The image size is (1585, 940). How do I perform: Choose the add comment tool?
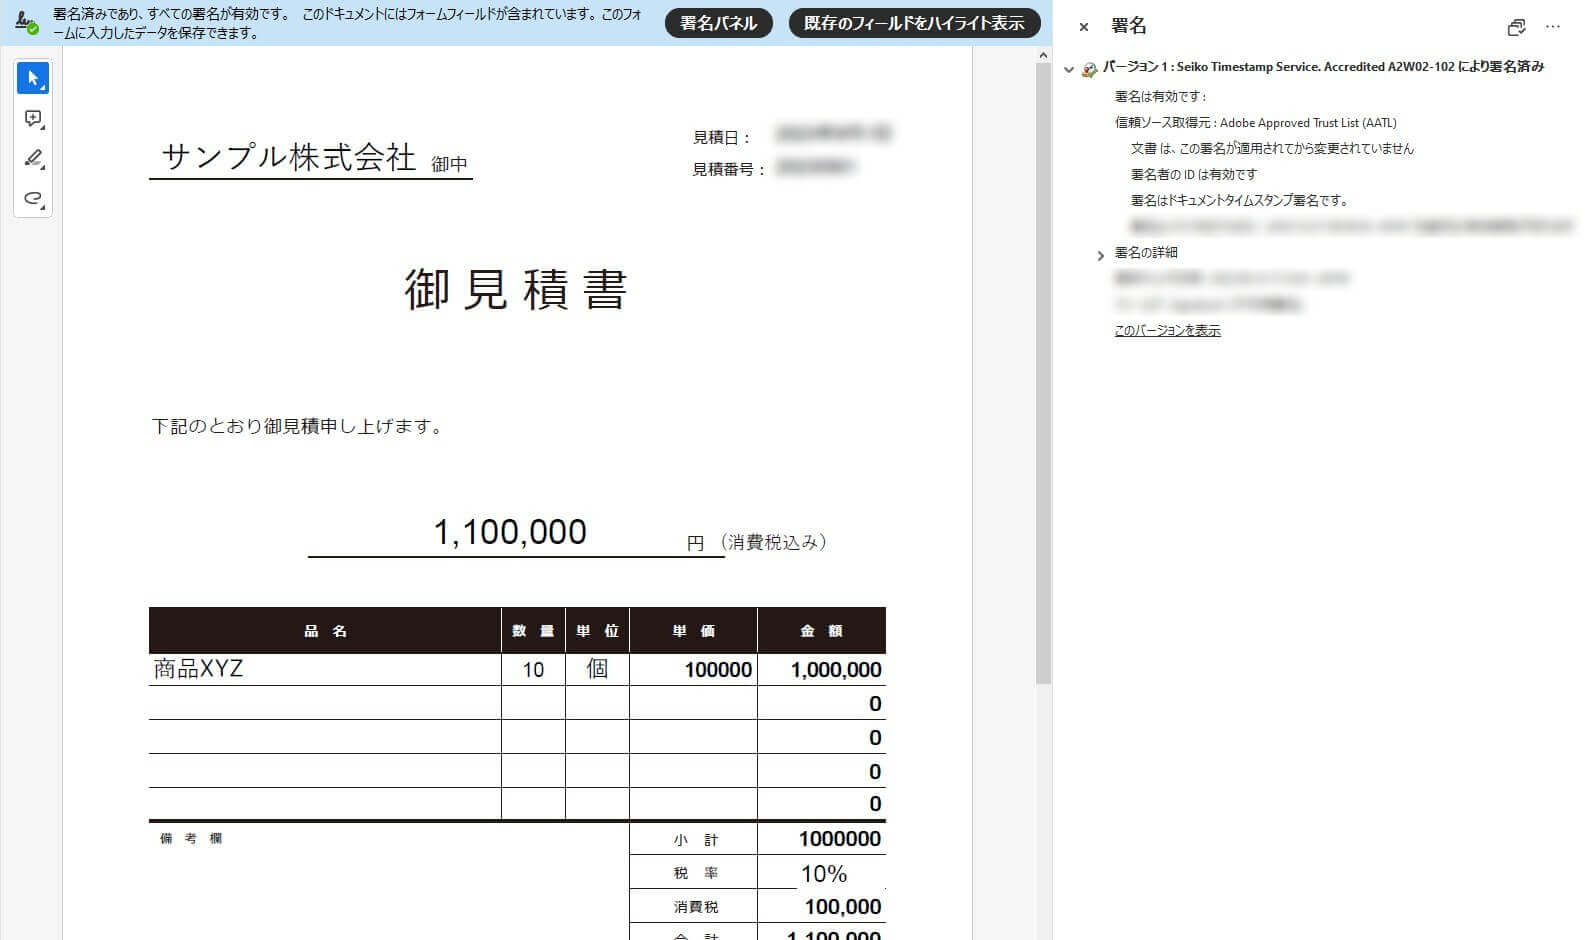click(33, 119)
